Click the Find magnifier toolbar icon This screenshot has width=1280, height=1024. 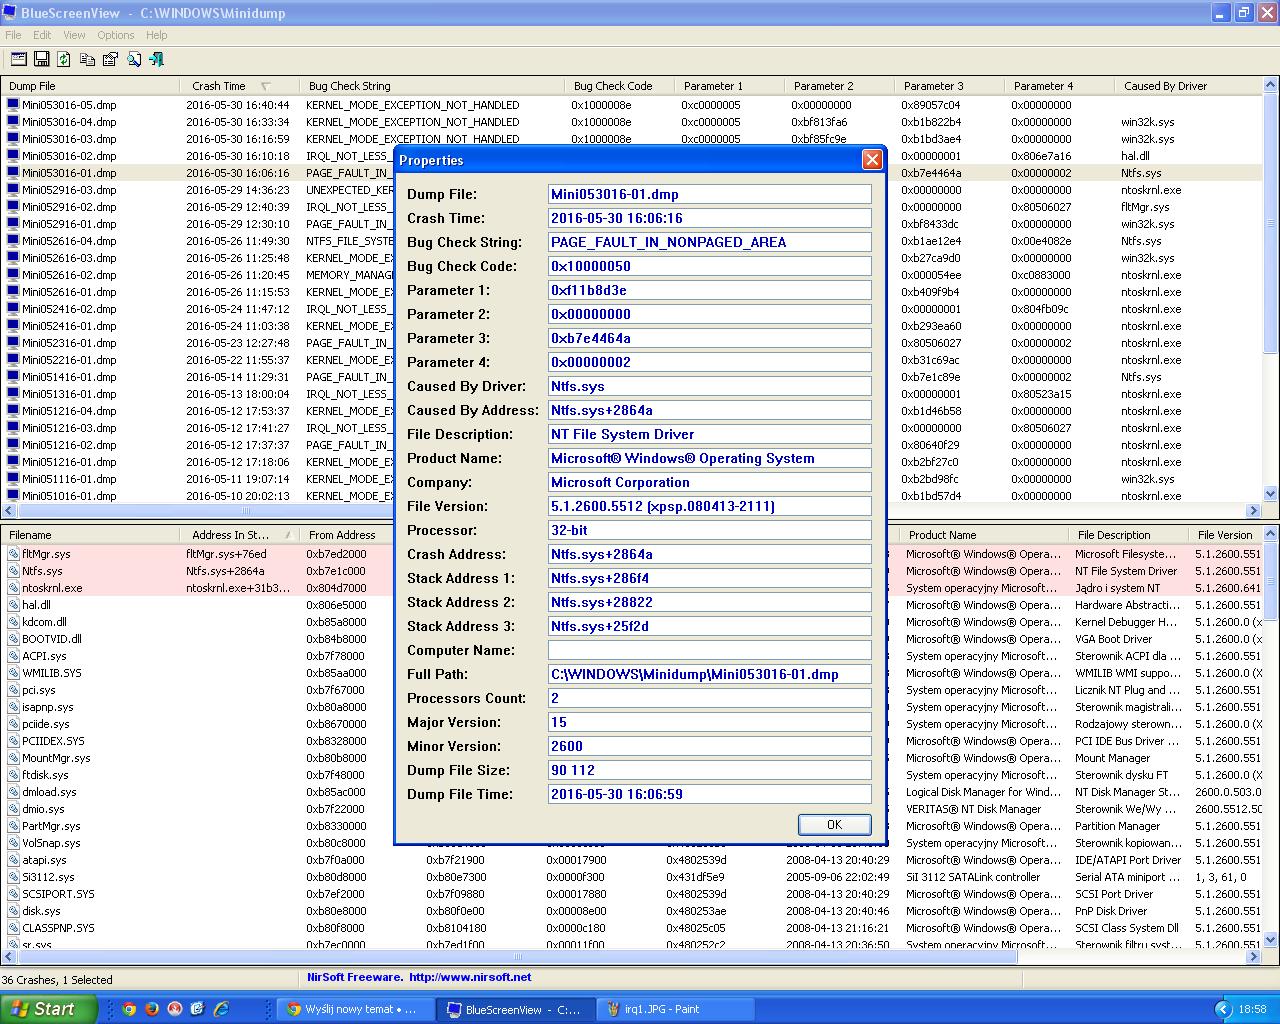(x=134, y=60)
